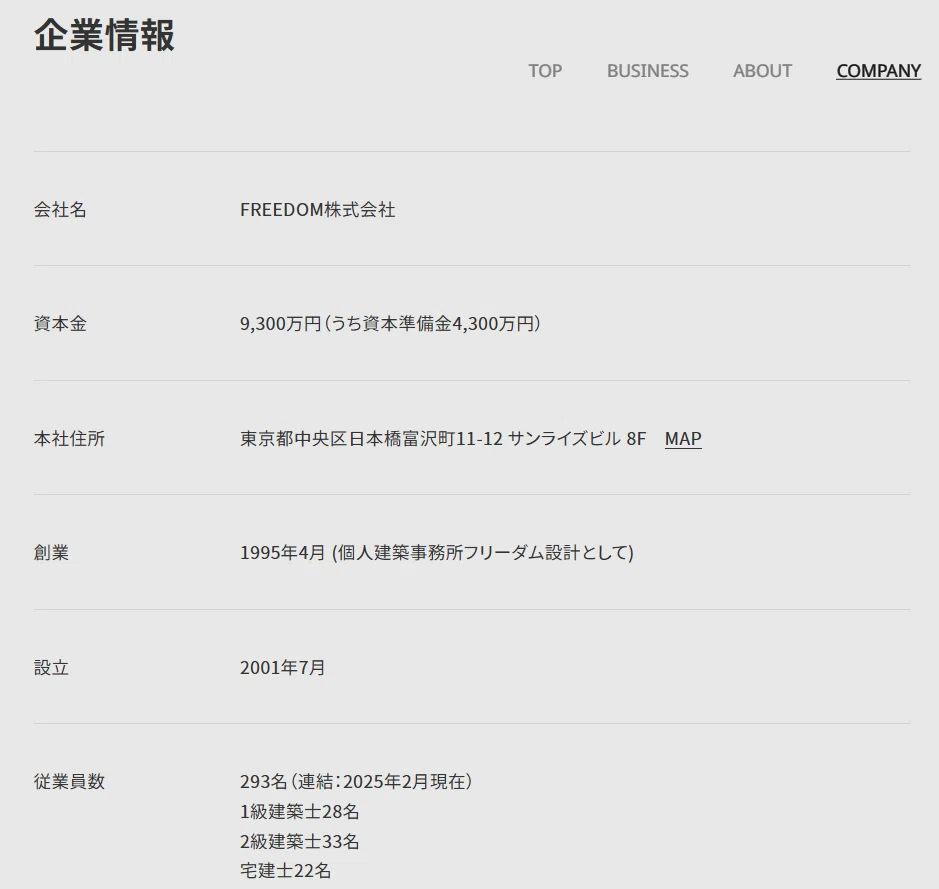Click the 設立 row label
The image size is (939, 889).
(51, 667)
